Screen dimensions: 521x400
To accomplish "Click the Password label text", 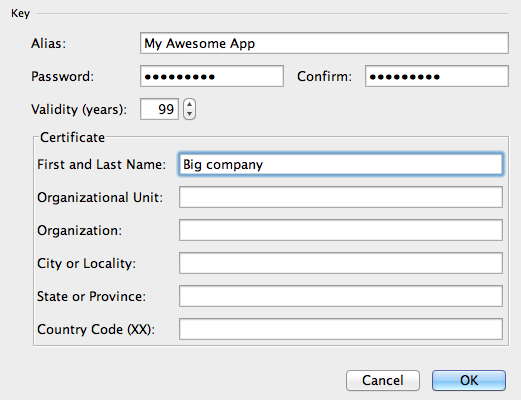I will coord(62,76).
